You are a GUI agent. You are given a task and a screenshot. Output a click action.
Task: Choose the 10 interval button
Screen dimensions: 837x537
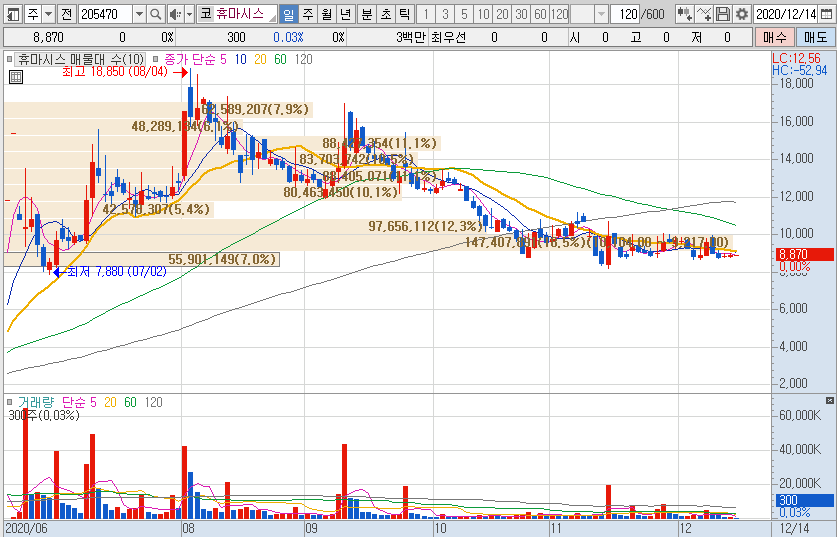coord(484,14)
